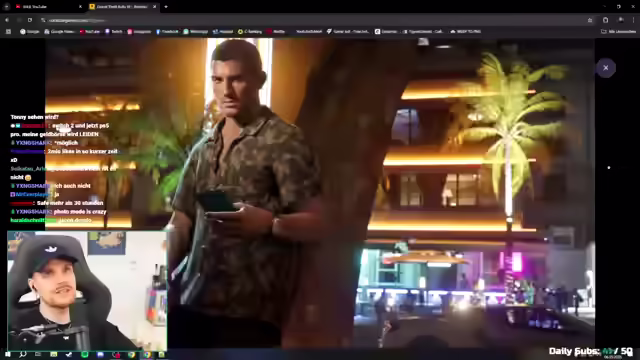Open the browser extensions icon

pos(605,20)
